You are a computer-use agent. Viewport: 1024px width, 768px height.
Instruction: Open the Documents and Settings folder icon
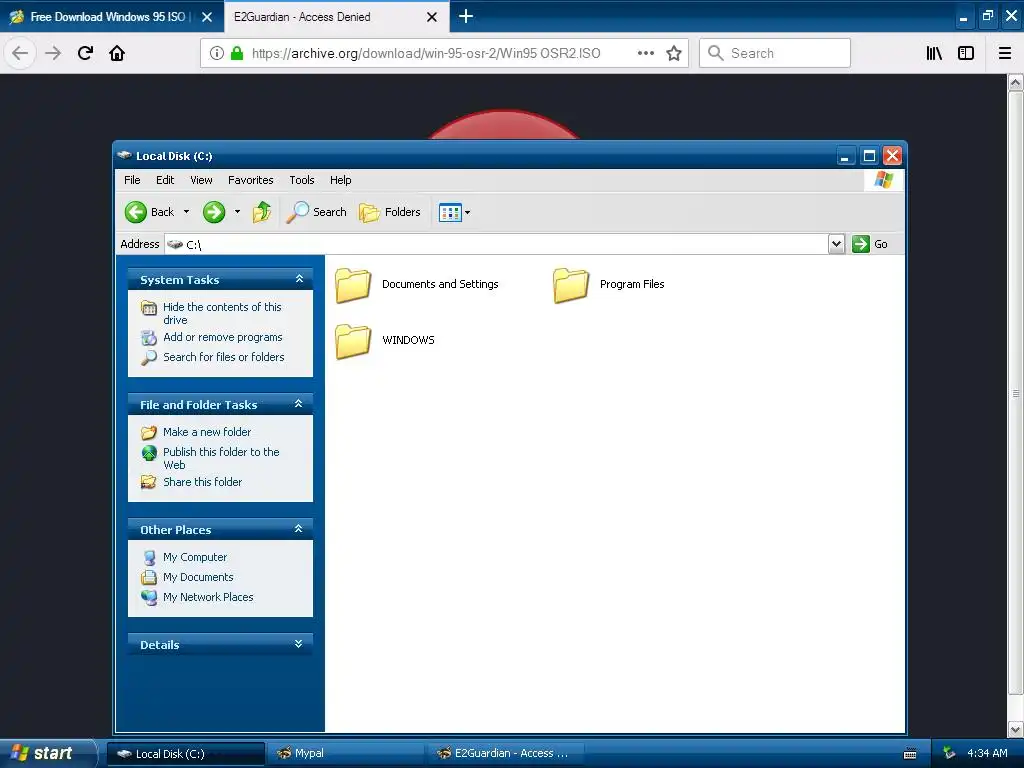click(353, 285)
